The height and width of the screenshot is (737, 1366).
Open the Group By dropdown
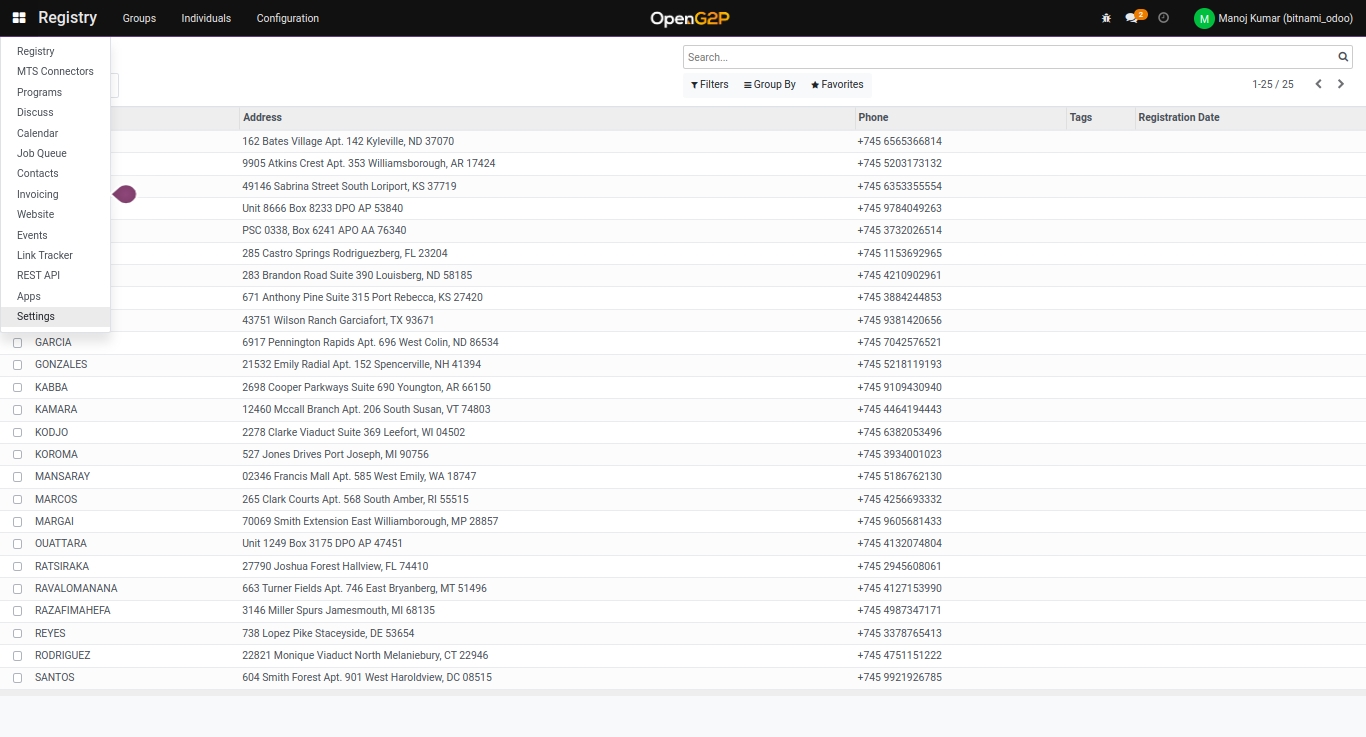click(770, 85)
